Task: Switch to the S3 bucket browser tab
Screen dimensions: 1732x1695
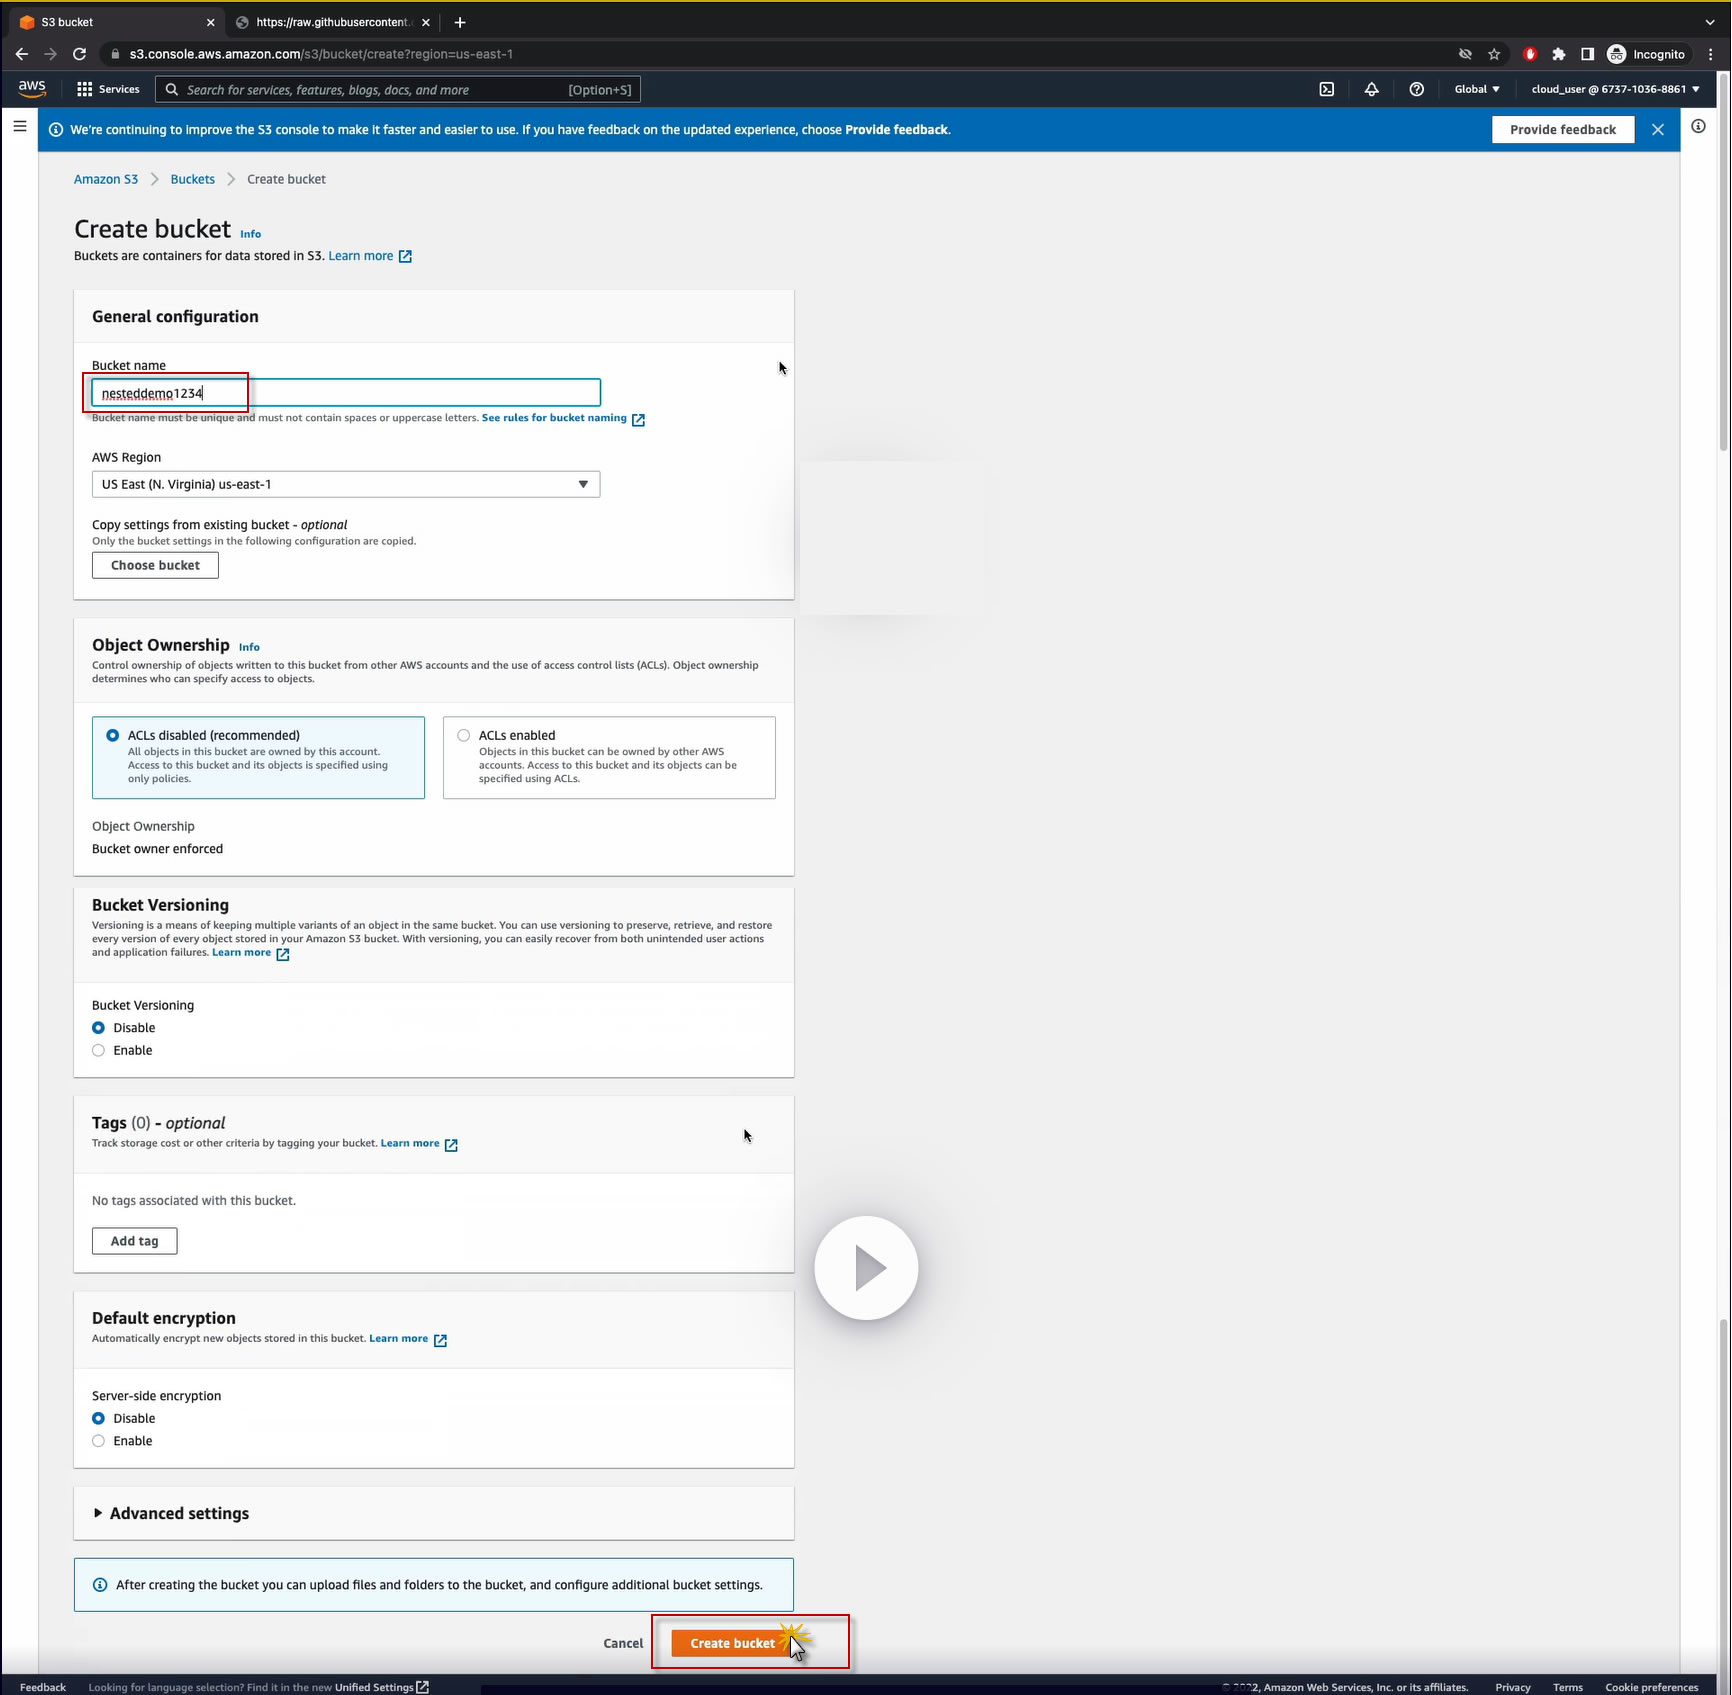Action: point(115,22)
